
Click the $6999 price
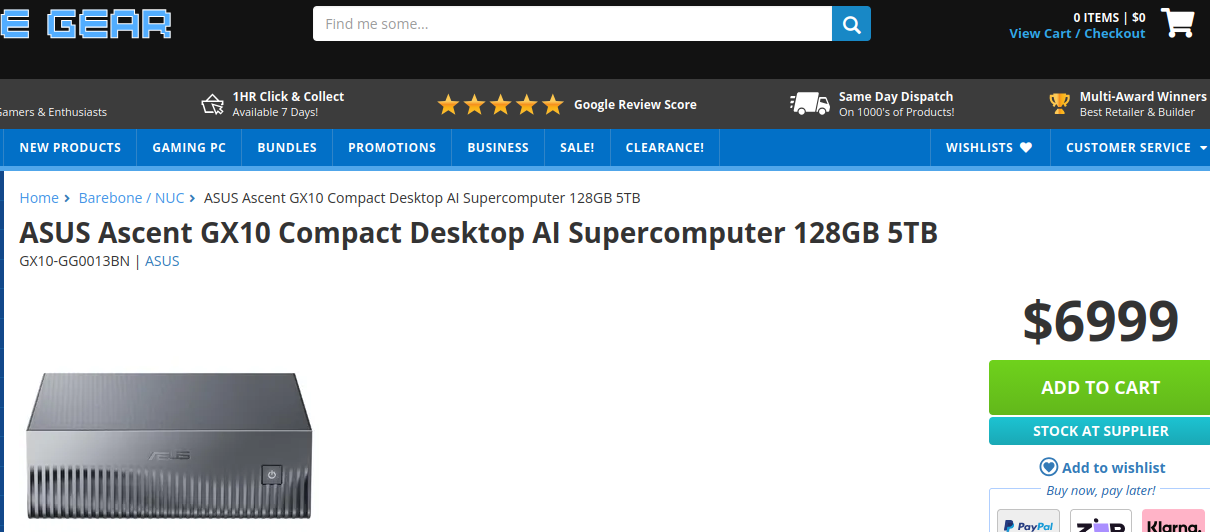[1100, 321]
